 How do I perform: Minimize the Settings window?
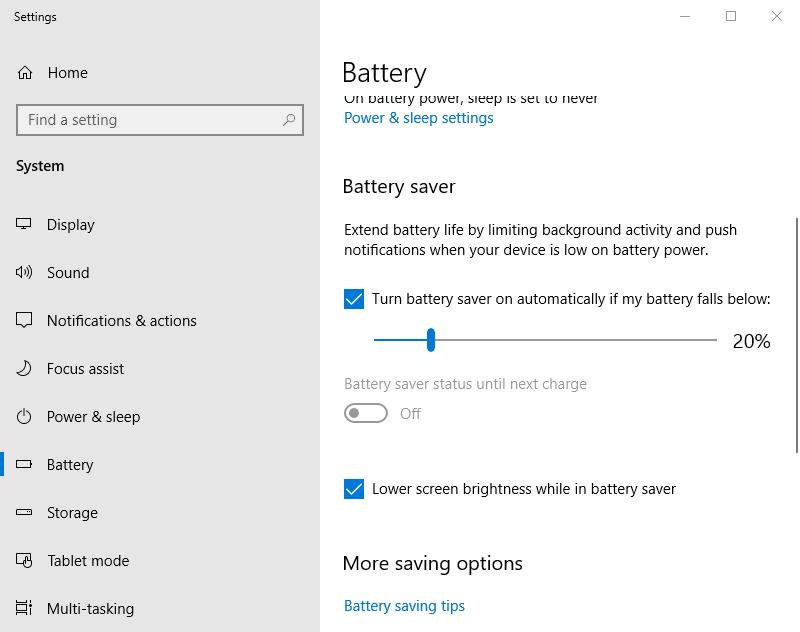pyautogui.click(x=685, y=16)
